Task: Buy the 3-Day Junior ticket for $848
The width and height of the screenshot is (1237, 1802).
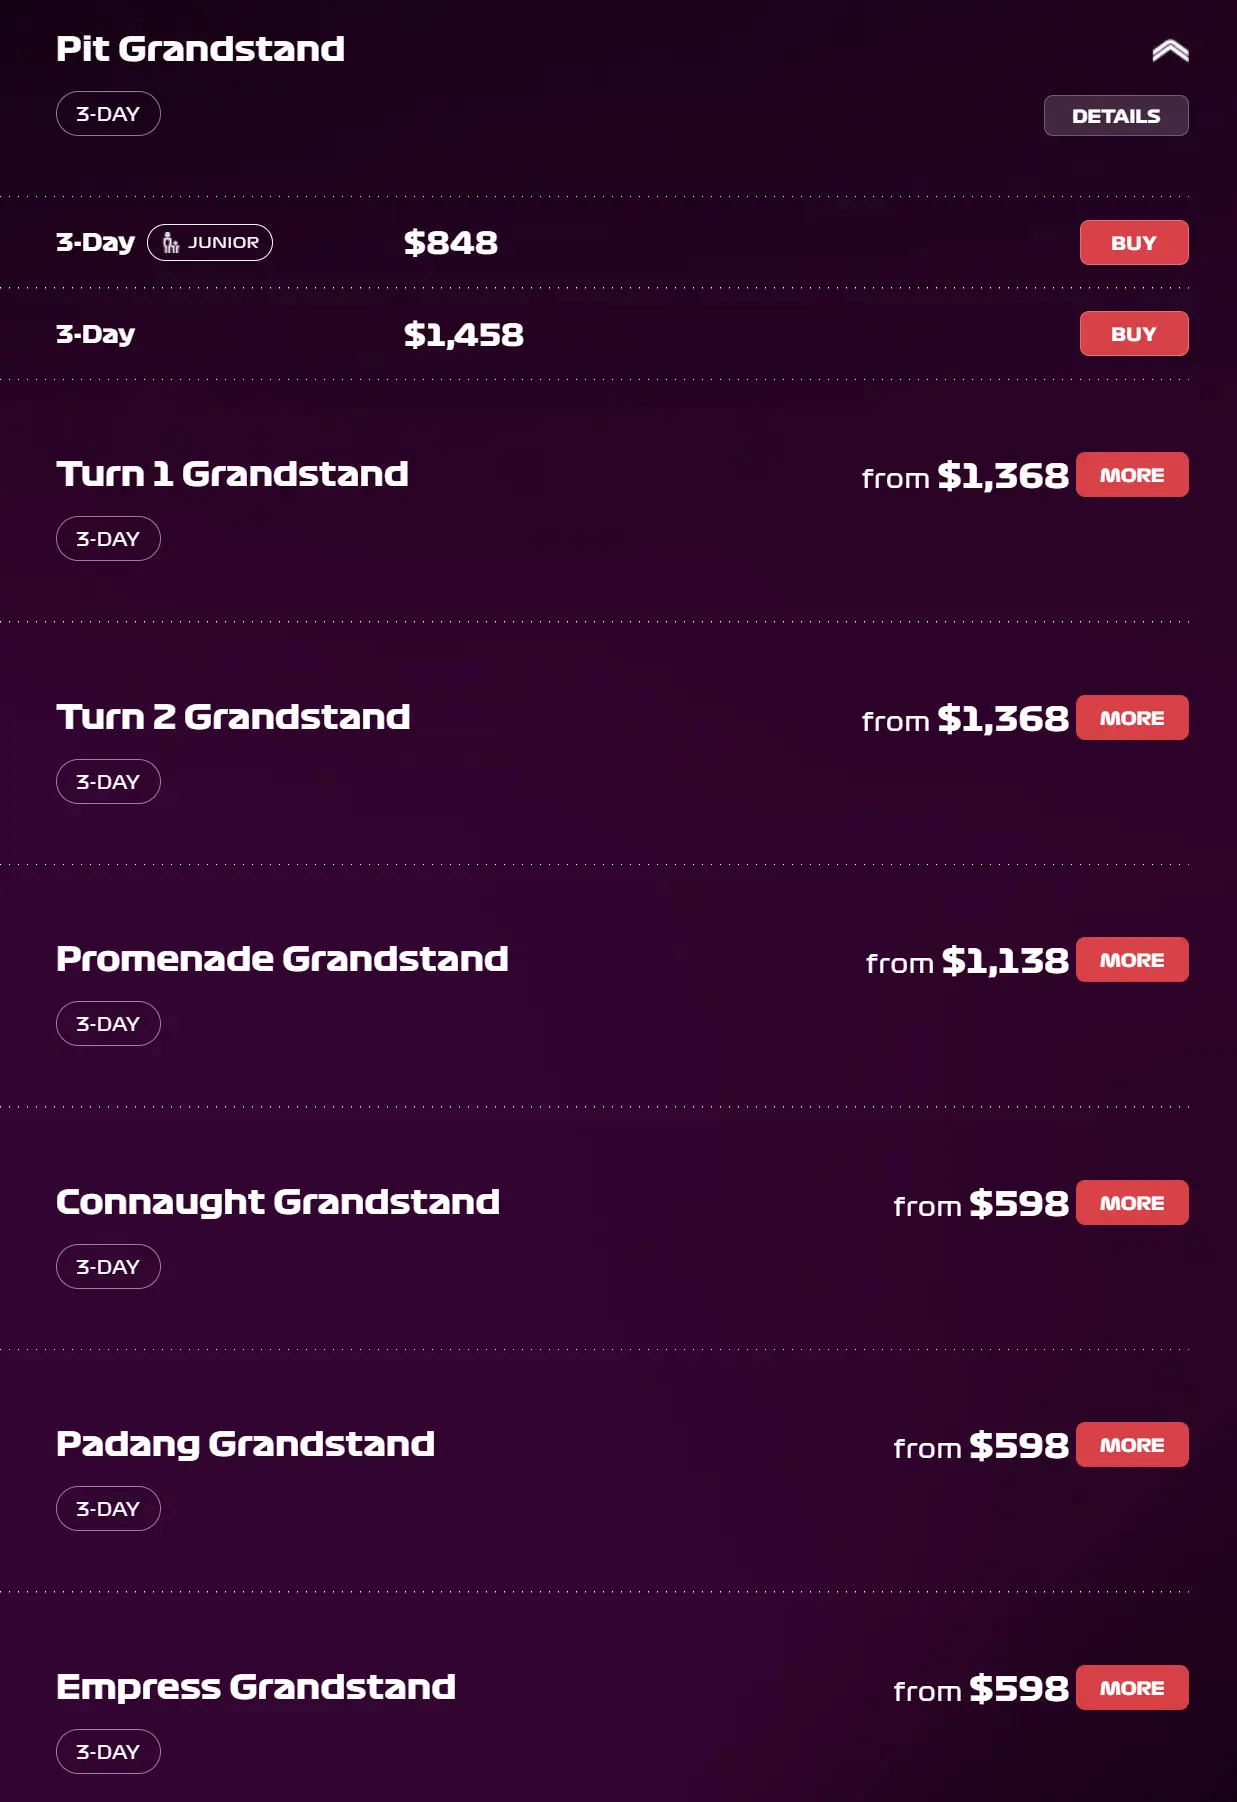Action: tap(1133, 243)
